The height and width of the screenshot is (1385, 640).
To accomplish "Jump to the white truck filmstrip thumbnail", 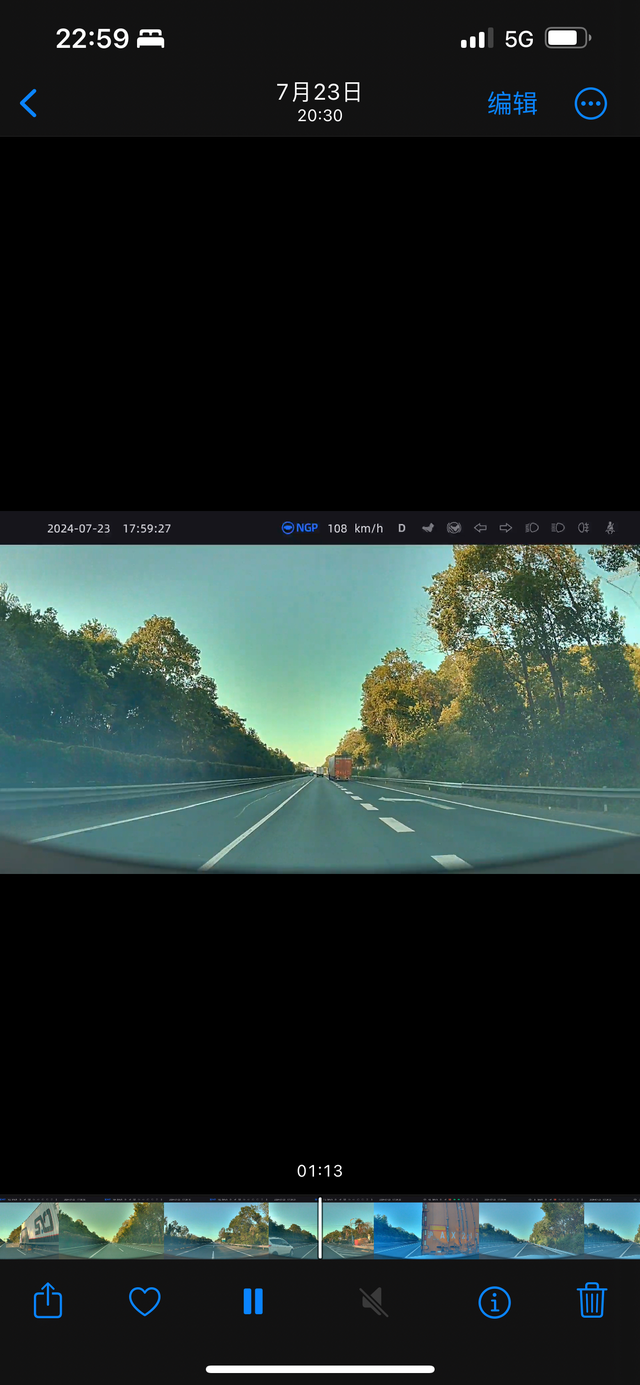I will click(x=29, y=1228).
